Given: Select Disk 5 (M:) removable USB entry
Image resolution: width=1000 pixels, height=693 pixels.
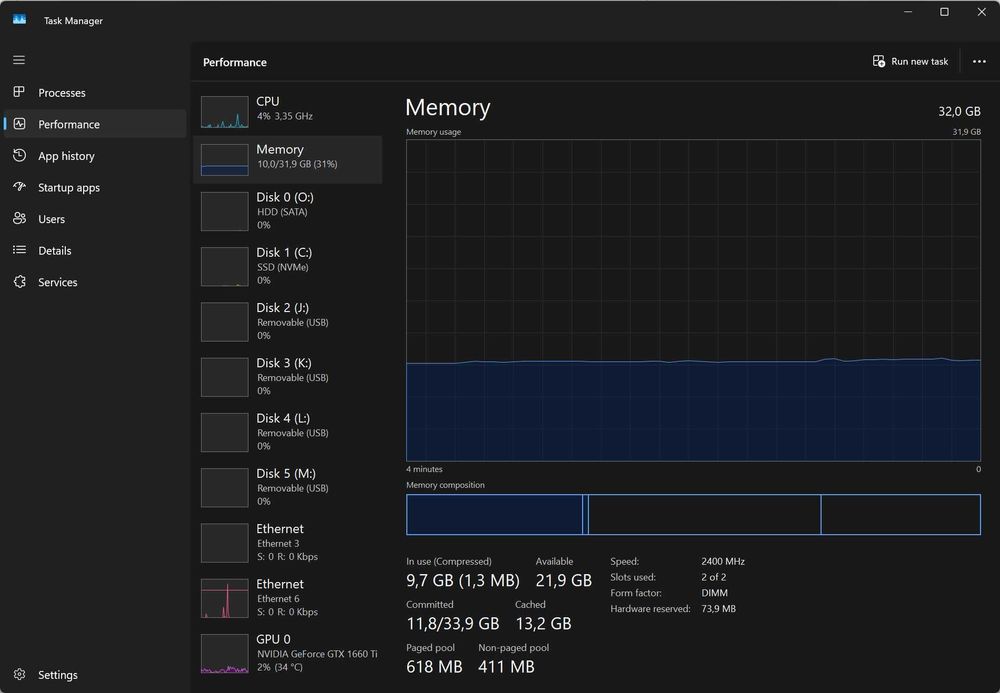Looking at the screenshot, I should (288, 488).
